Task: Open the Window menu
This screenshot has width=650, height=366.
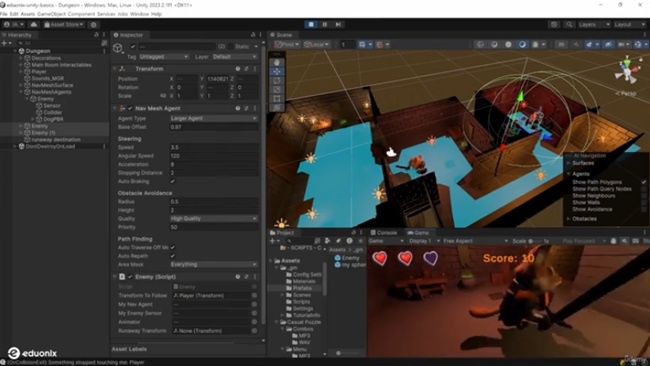Action: 139,14
